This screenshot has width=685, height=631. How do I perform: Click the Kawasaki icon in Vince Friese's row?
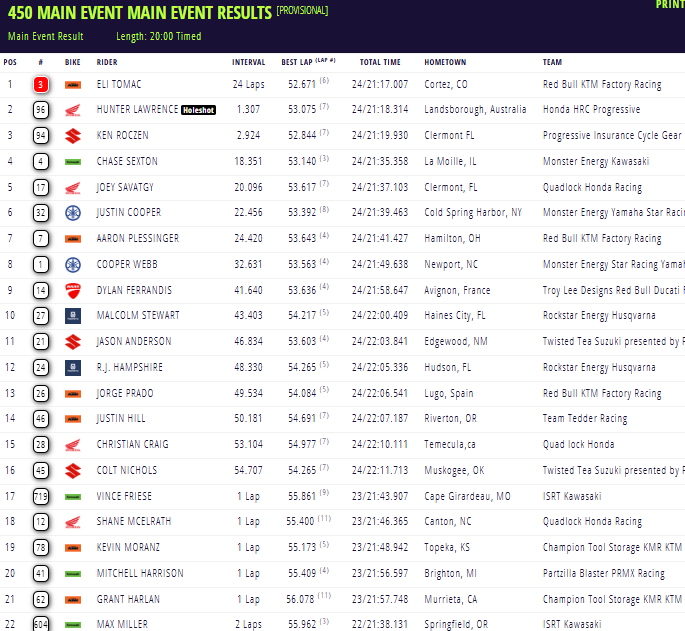pyautogui.click(x=73, y=497)
